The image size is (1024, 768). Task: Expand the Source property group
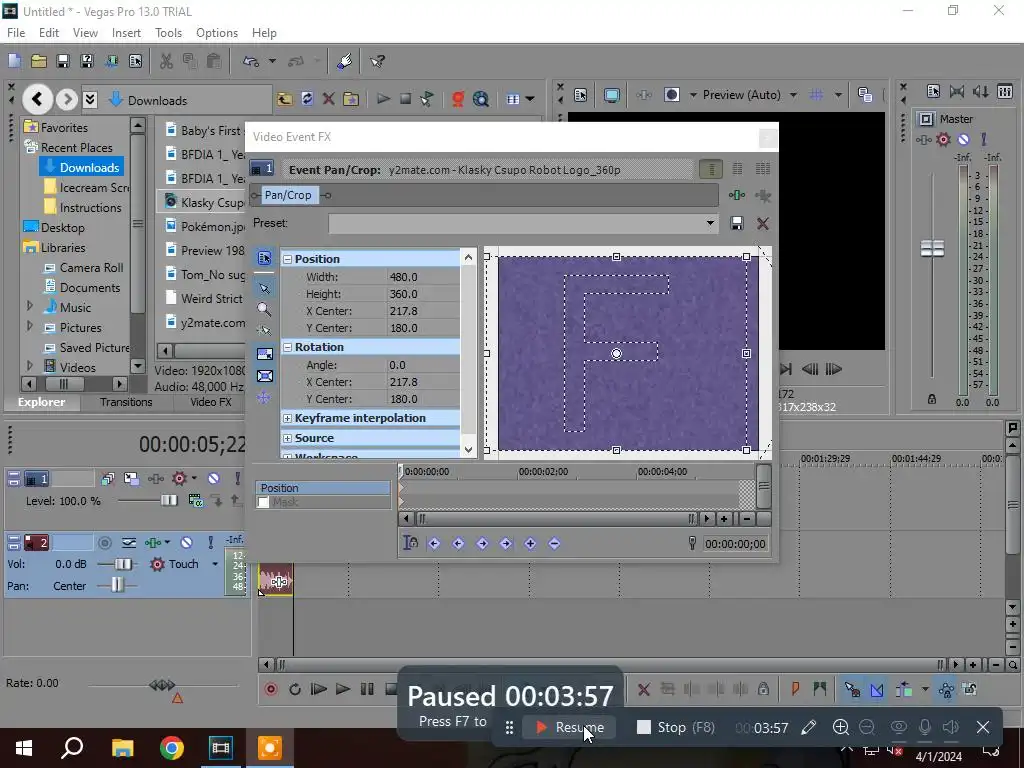coord(287,438)
